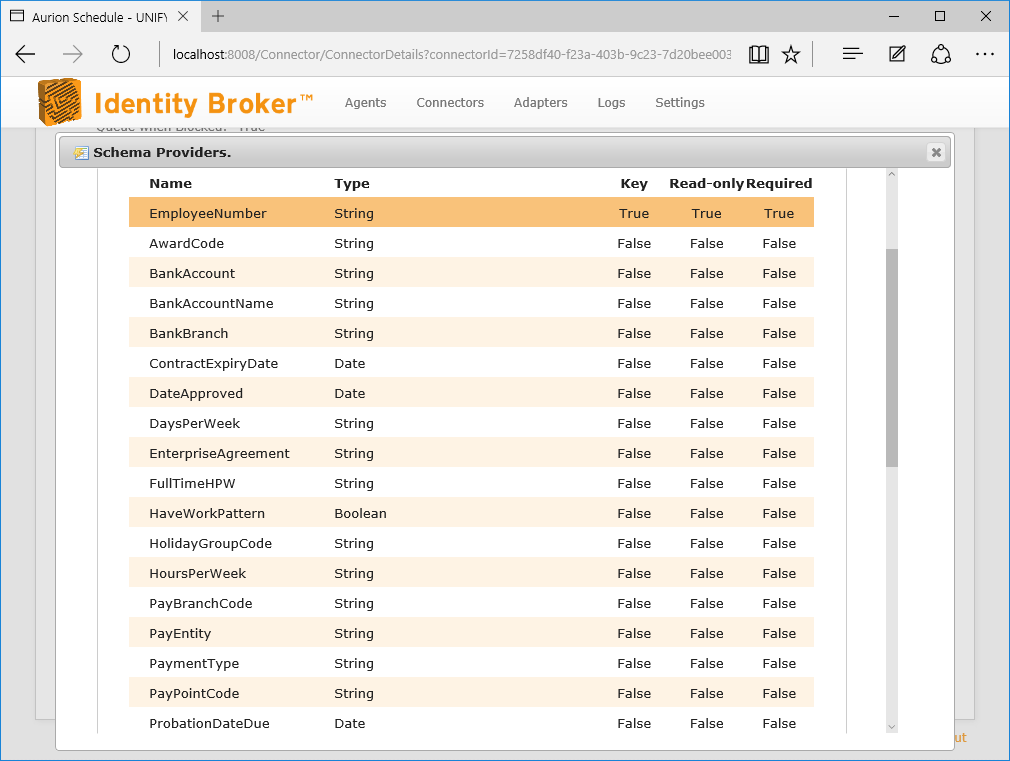Open the Settings menu
Image resolution: width=1010 pixels, height=761 pixels.
point(680,102)
